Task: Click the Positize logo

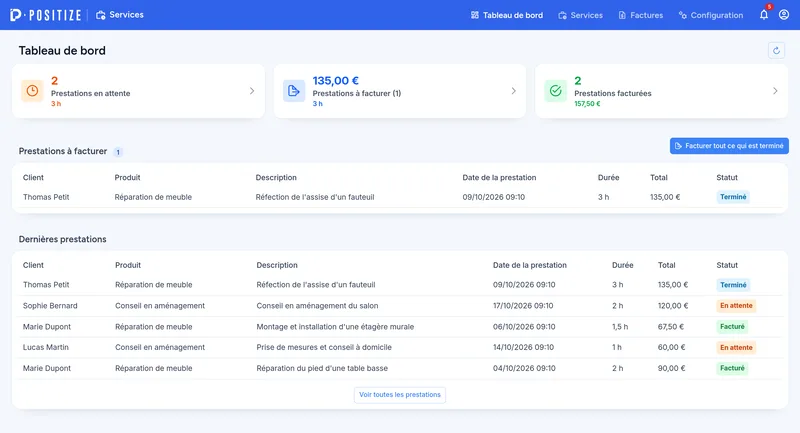Action: coord(45,15)
